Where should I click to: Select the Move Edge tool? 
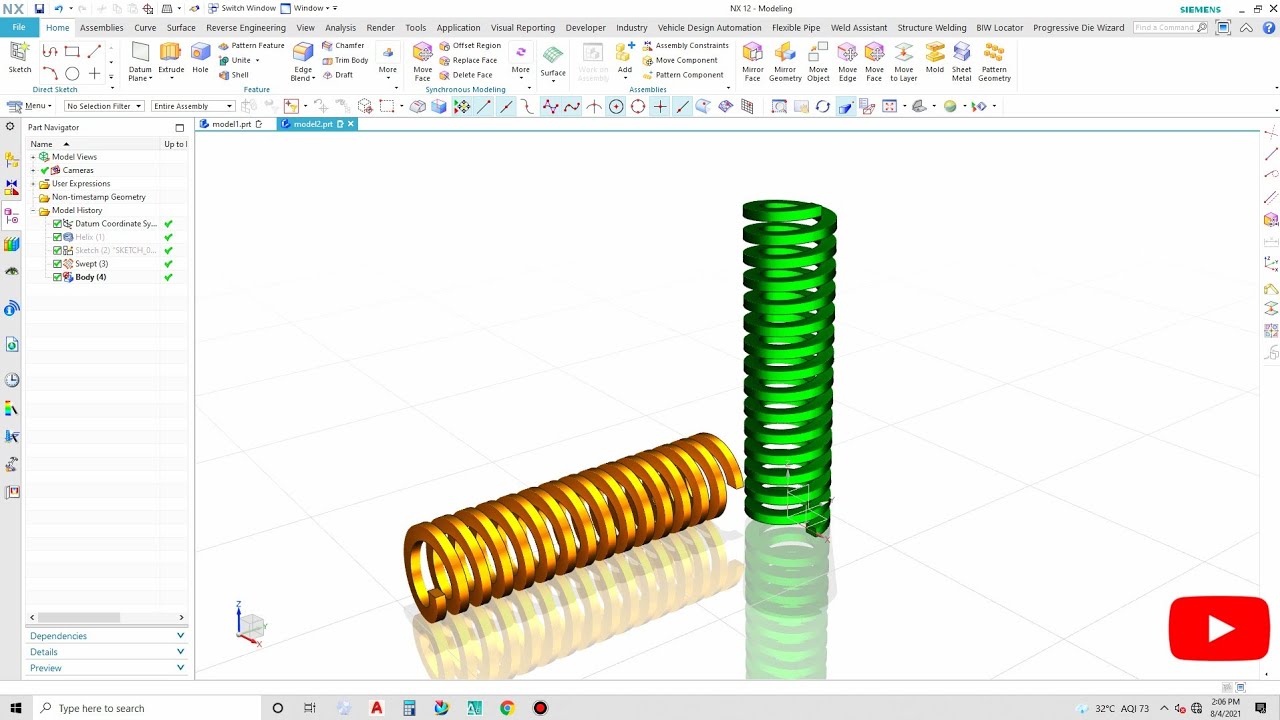point(847,61)
